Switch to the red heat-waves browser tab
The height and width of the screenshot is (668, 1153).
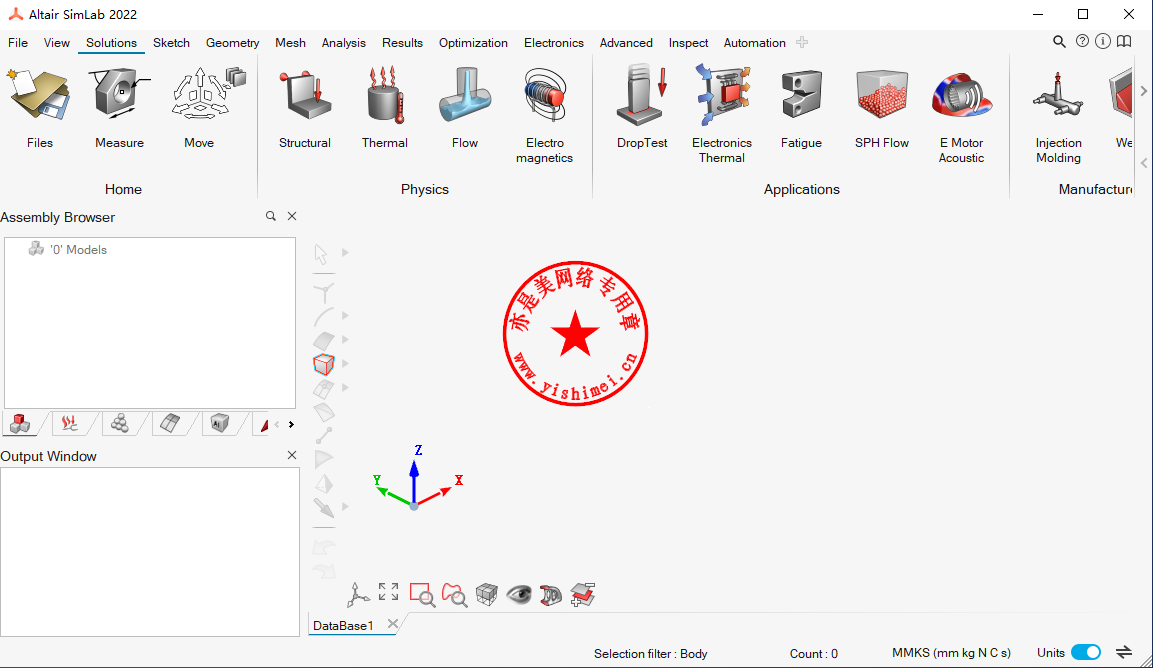[x=70, y=423]
